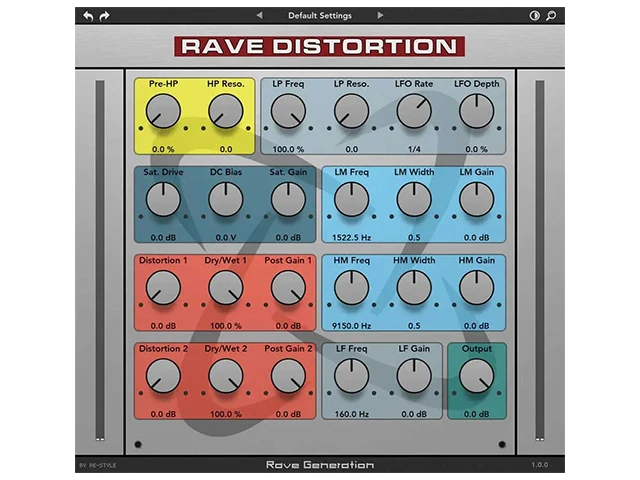Click the Distortion 2 knob
The width and height of the screenshot is (640, 480).
tap(163, 376)
